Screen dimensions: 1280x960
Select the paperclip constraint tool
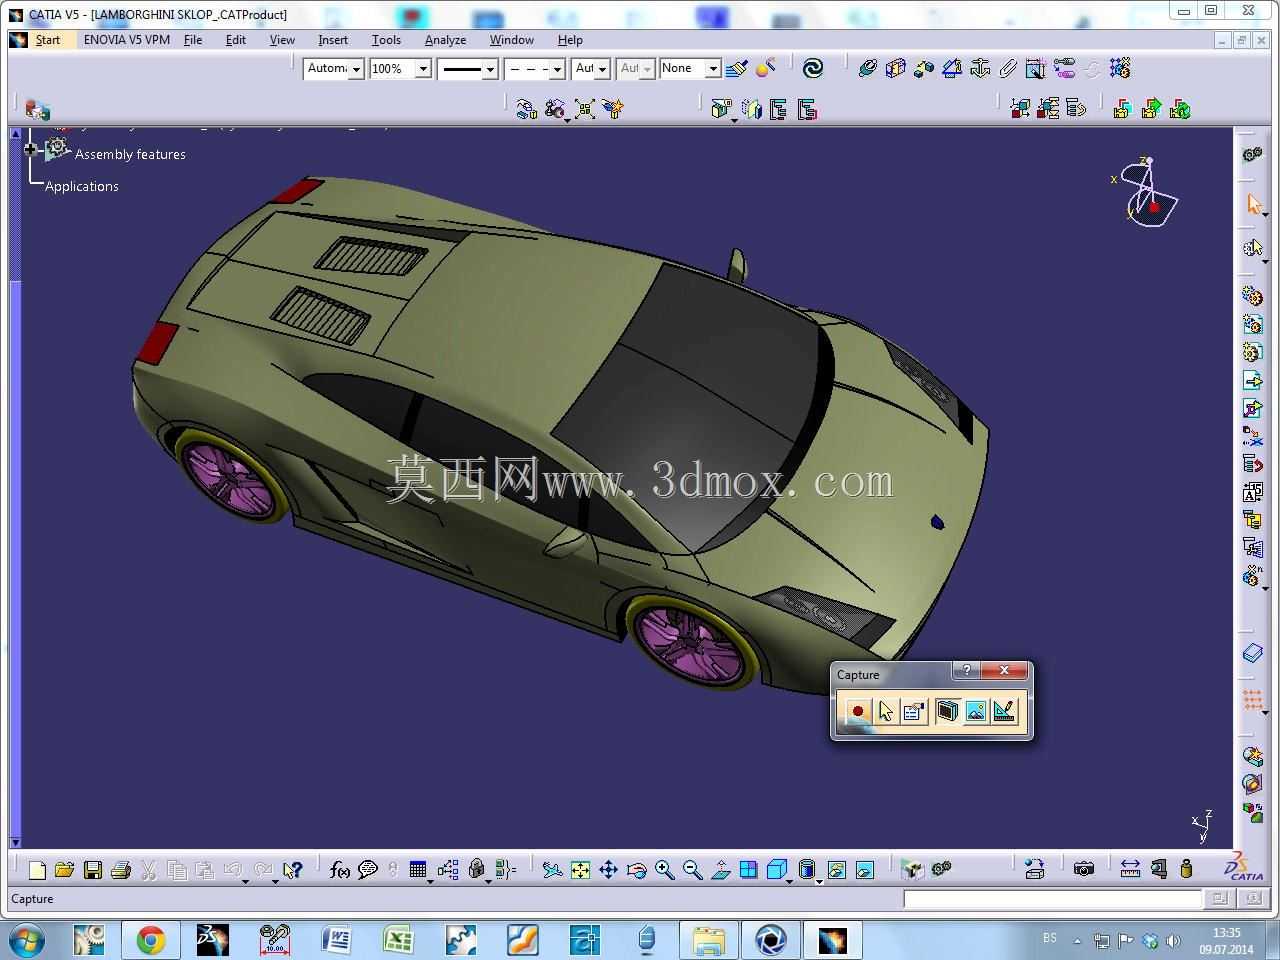point(1008,68)
